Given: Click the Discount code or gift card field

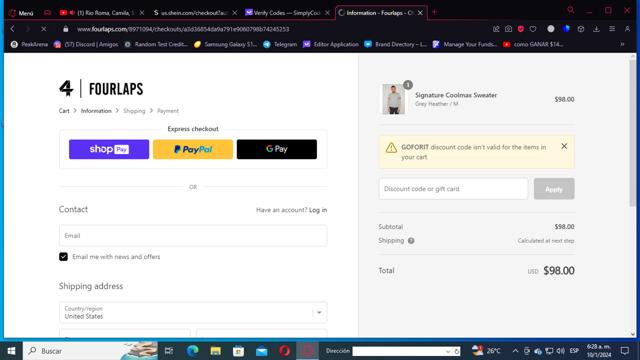Looking at the screenshot, I should click(x=453, y=189).
